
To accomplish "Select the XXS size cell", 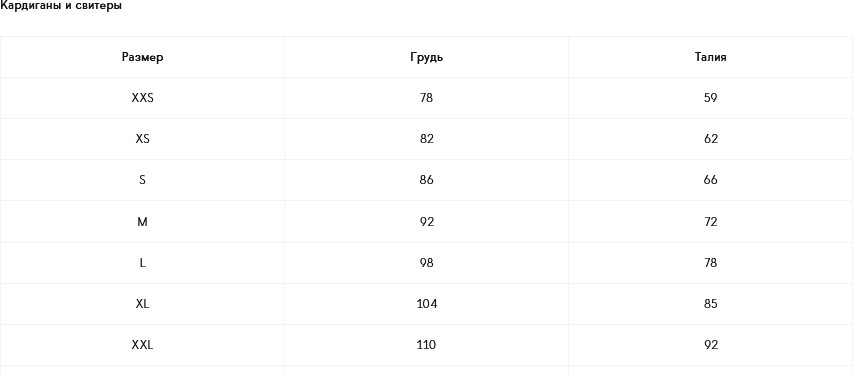I will pyautogui.click(x=143, y=98).
